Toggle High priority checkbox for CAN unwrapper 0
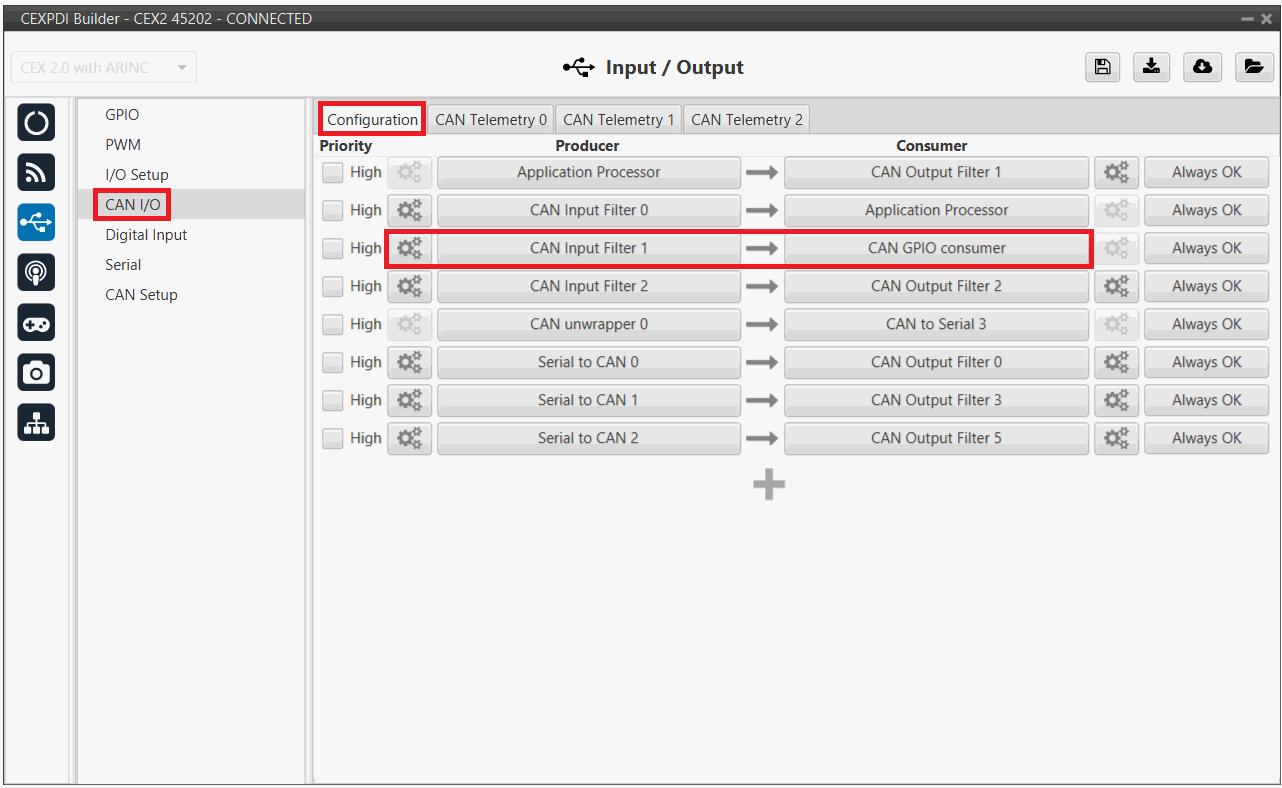Image resolution: width=1282 pixels, height=788 pixels. coord(332,324)
